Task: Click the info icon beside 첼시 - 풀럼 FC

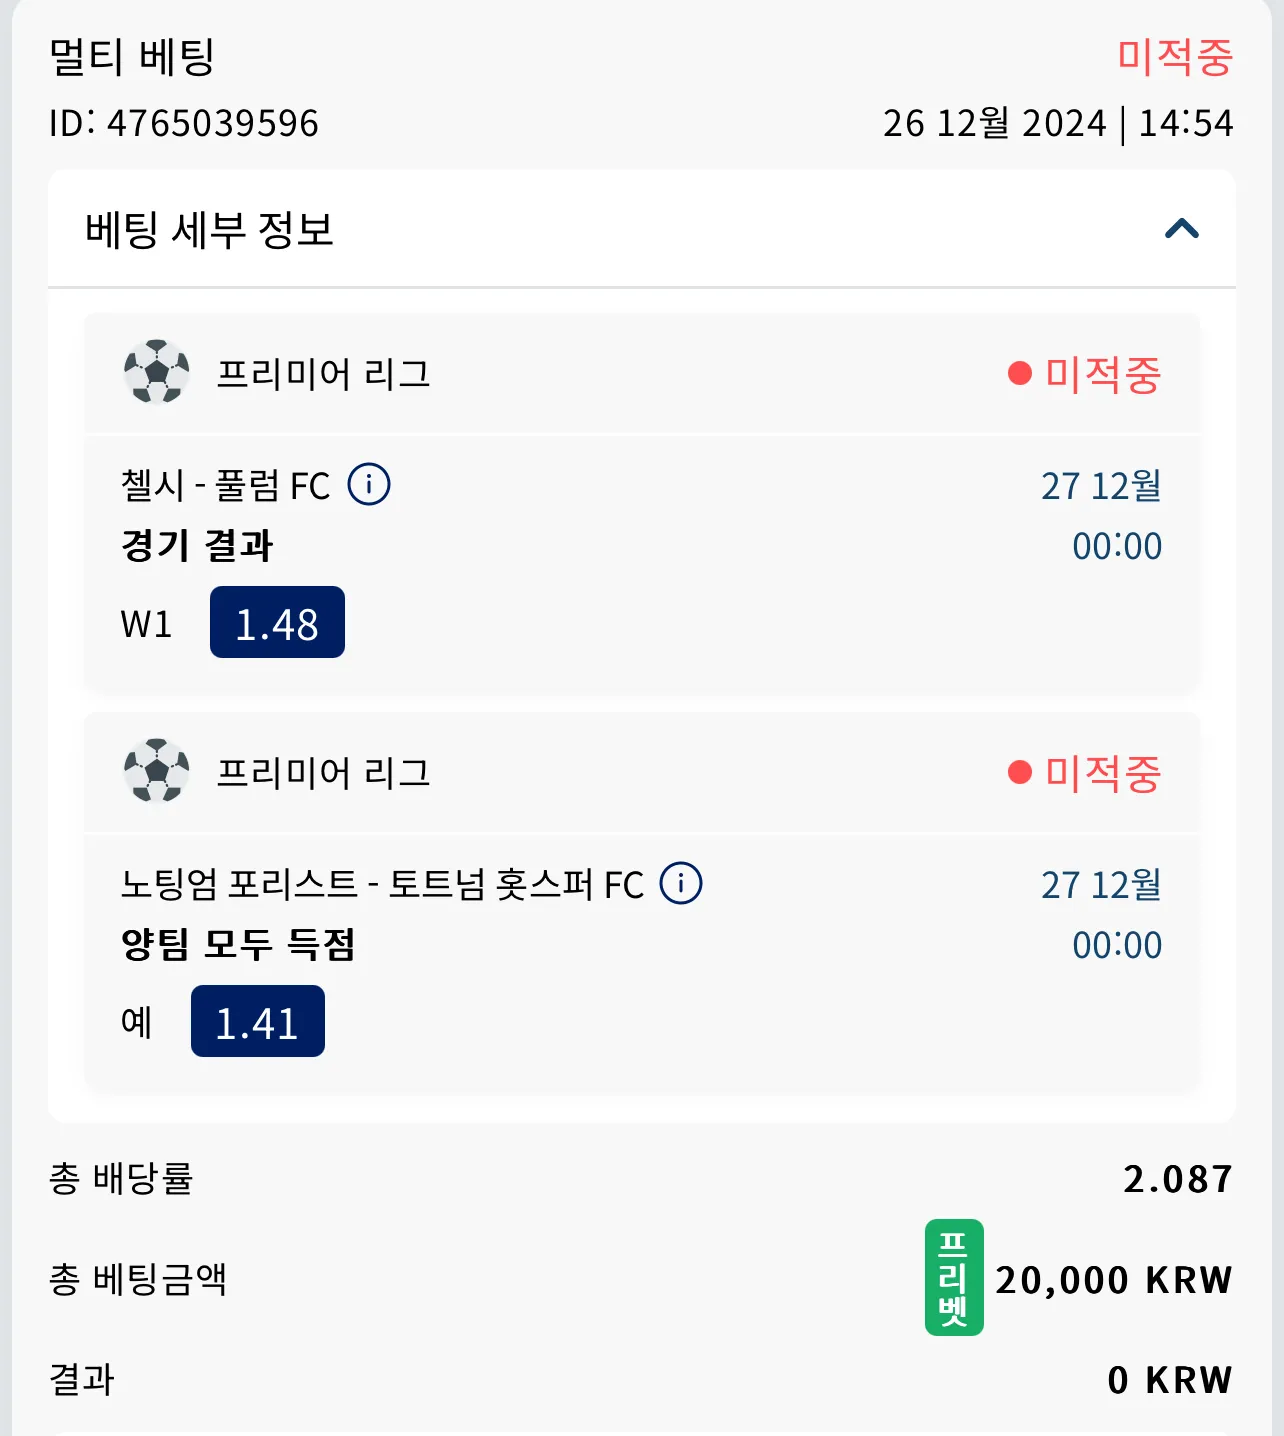Action: tap(369, 484)
